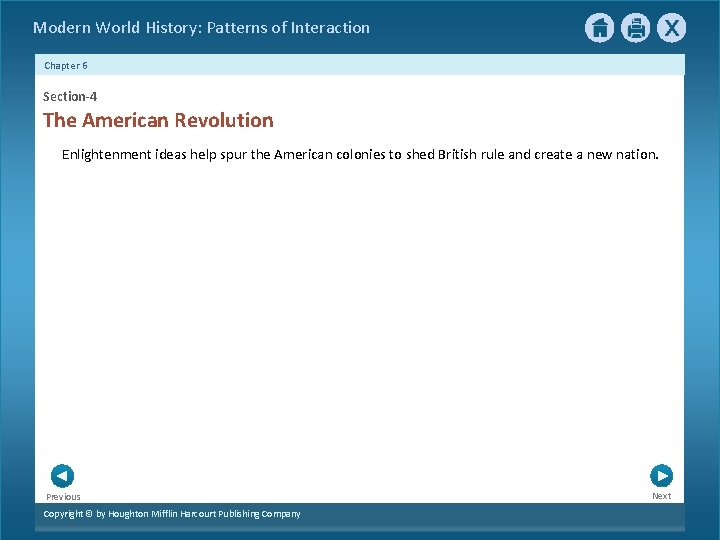Click the Enlightenment ideas summary sentence
Screen dimensions: 720x540
coord(360,155)
